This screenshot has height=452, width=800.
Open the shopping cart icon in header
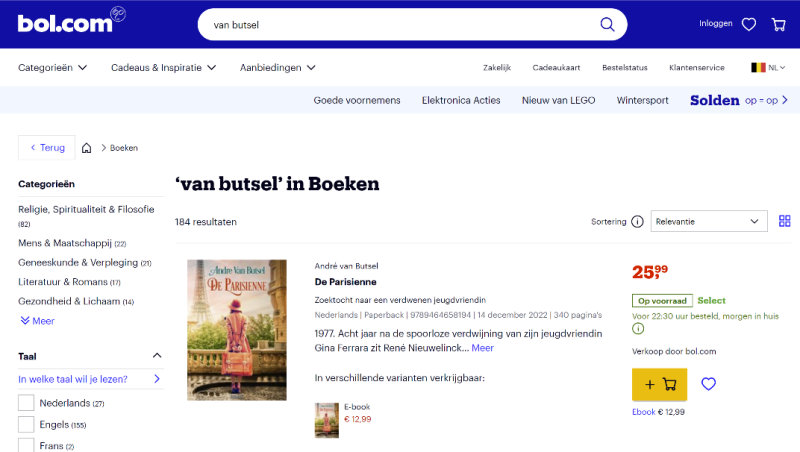click(779, 24)
